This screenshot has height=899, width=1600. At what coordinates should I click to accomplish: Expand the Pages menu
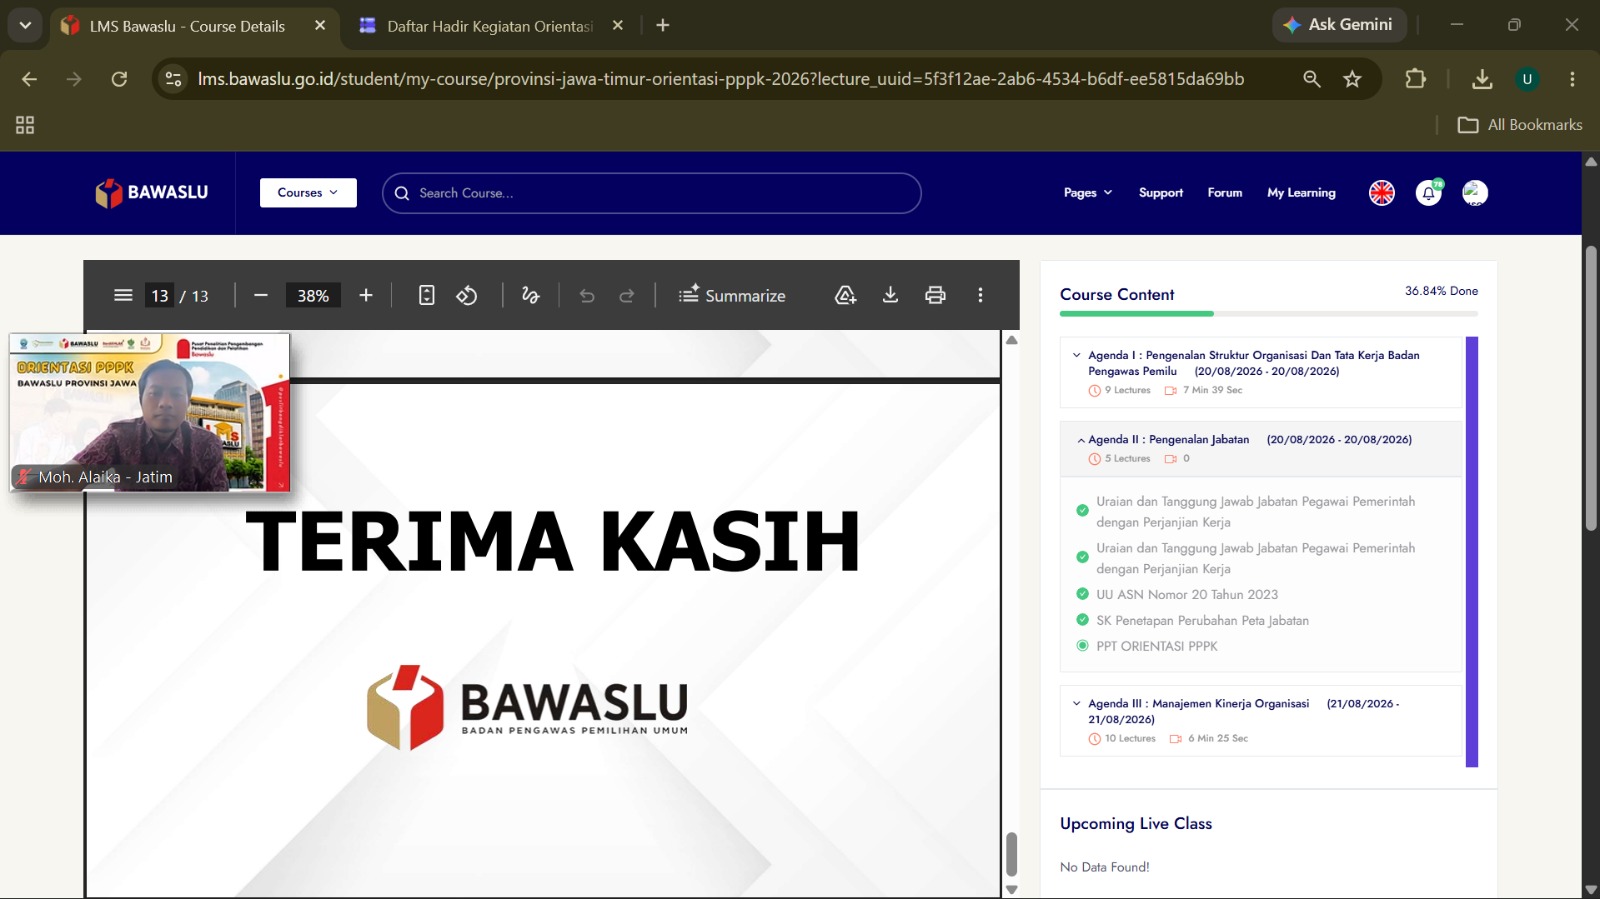(x=1088, y=193)
